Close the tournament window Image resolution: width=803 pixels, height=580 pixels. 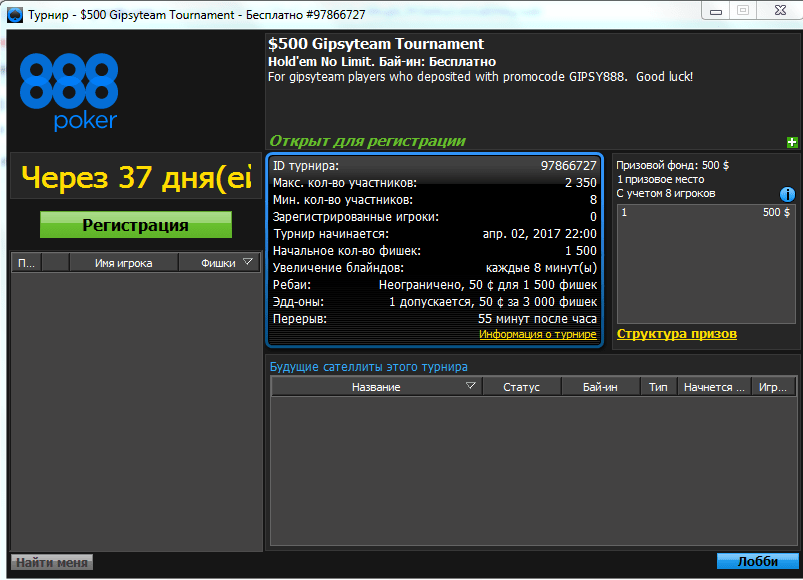click(780, 10)
